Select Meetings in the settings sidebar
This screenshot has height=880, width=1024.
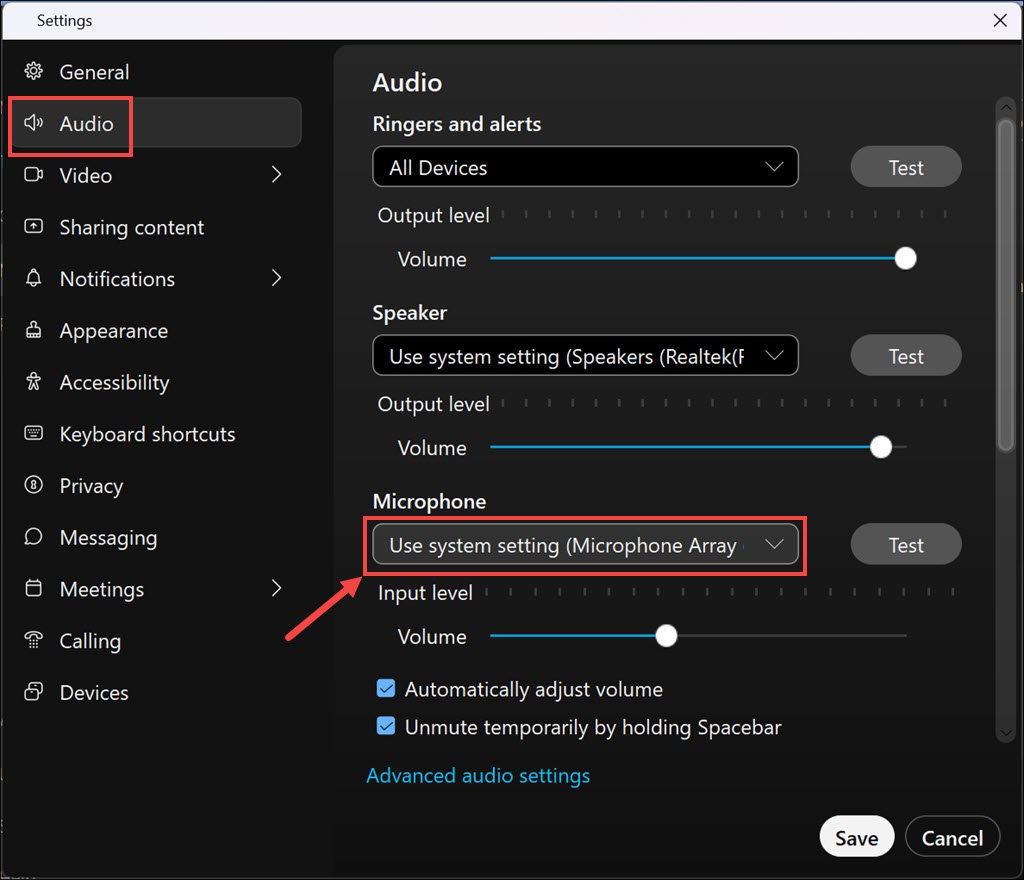(101, 589)
